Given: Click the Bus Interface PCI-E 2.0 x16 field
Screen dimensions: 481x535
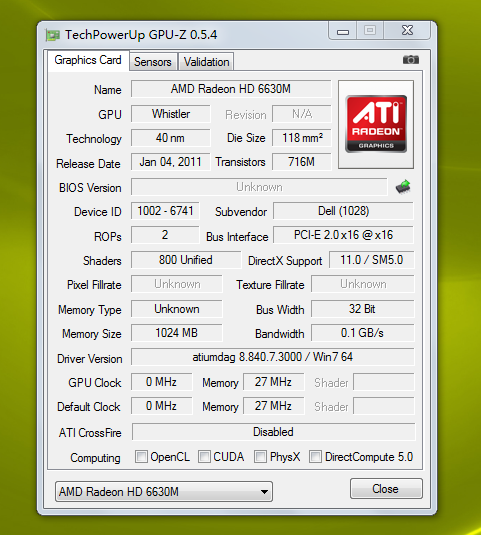Looking at the screenshot, I should click(344, 235).
